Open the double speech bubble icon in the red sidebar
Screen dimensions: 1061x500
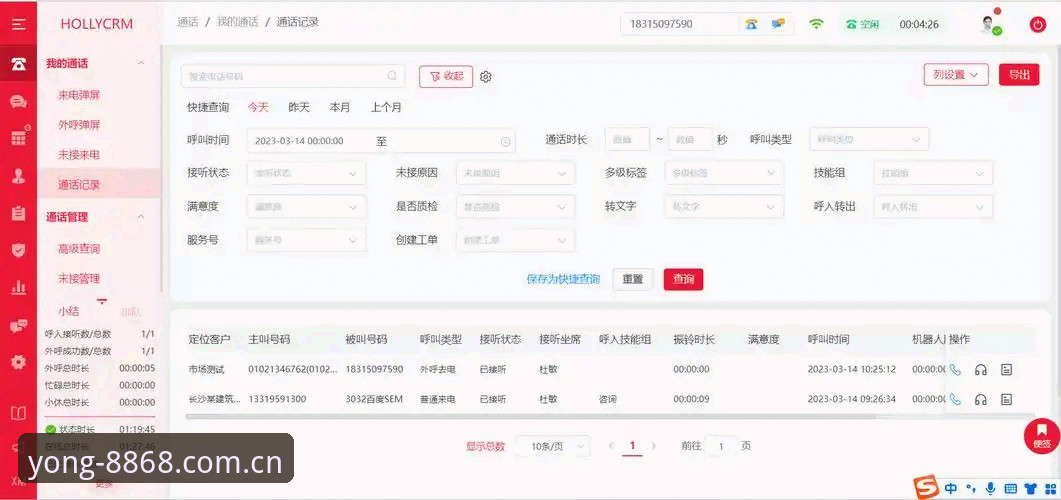click(18, 325)
